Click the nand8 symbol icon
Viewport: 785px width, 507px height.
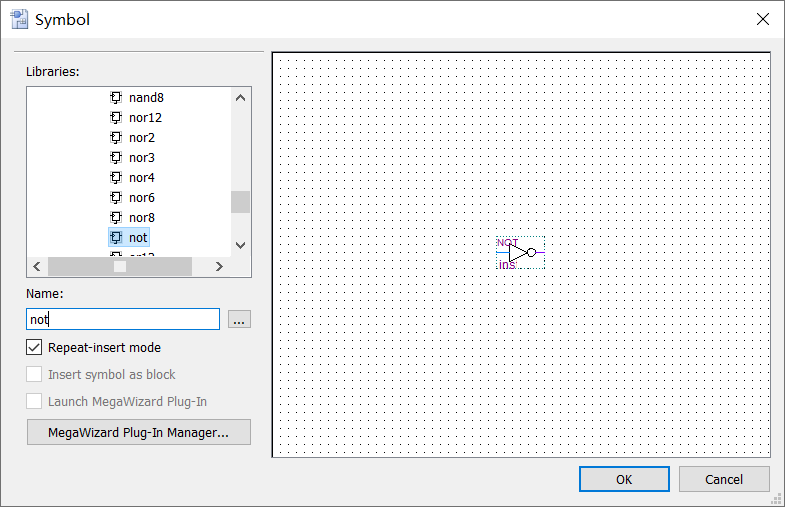(116, 98)
